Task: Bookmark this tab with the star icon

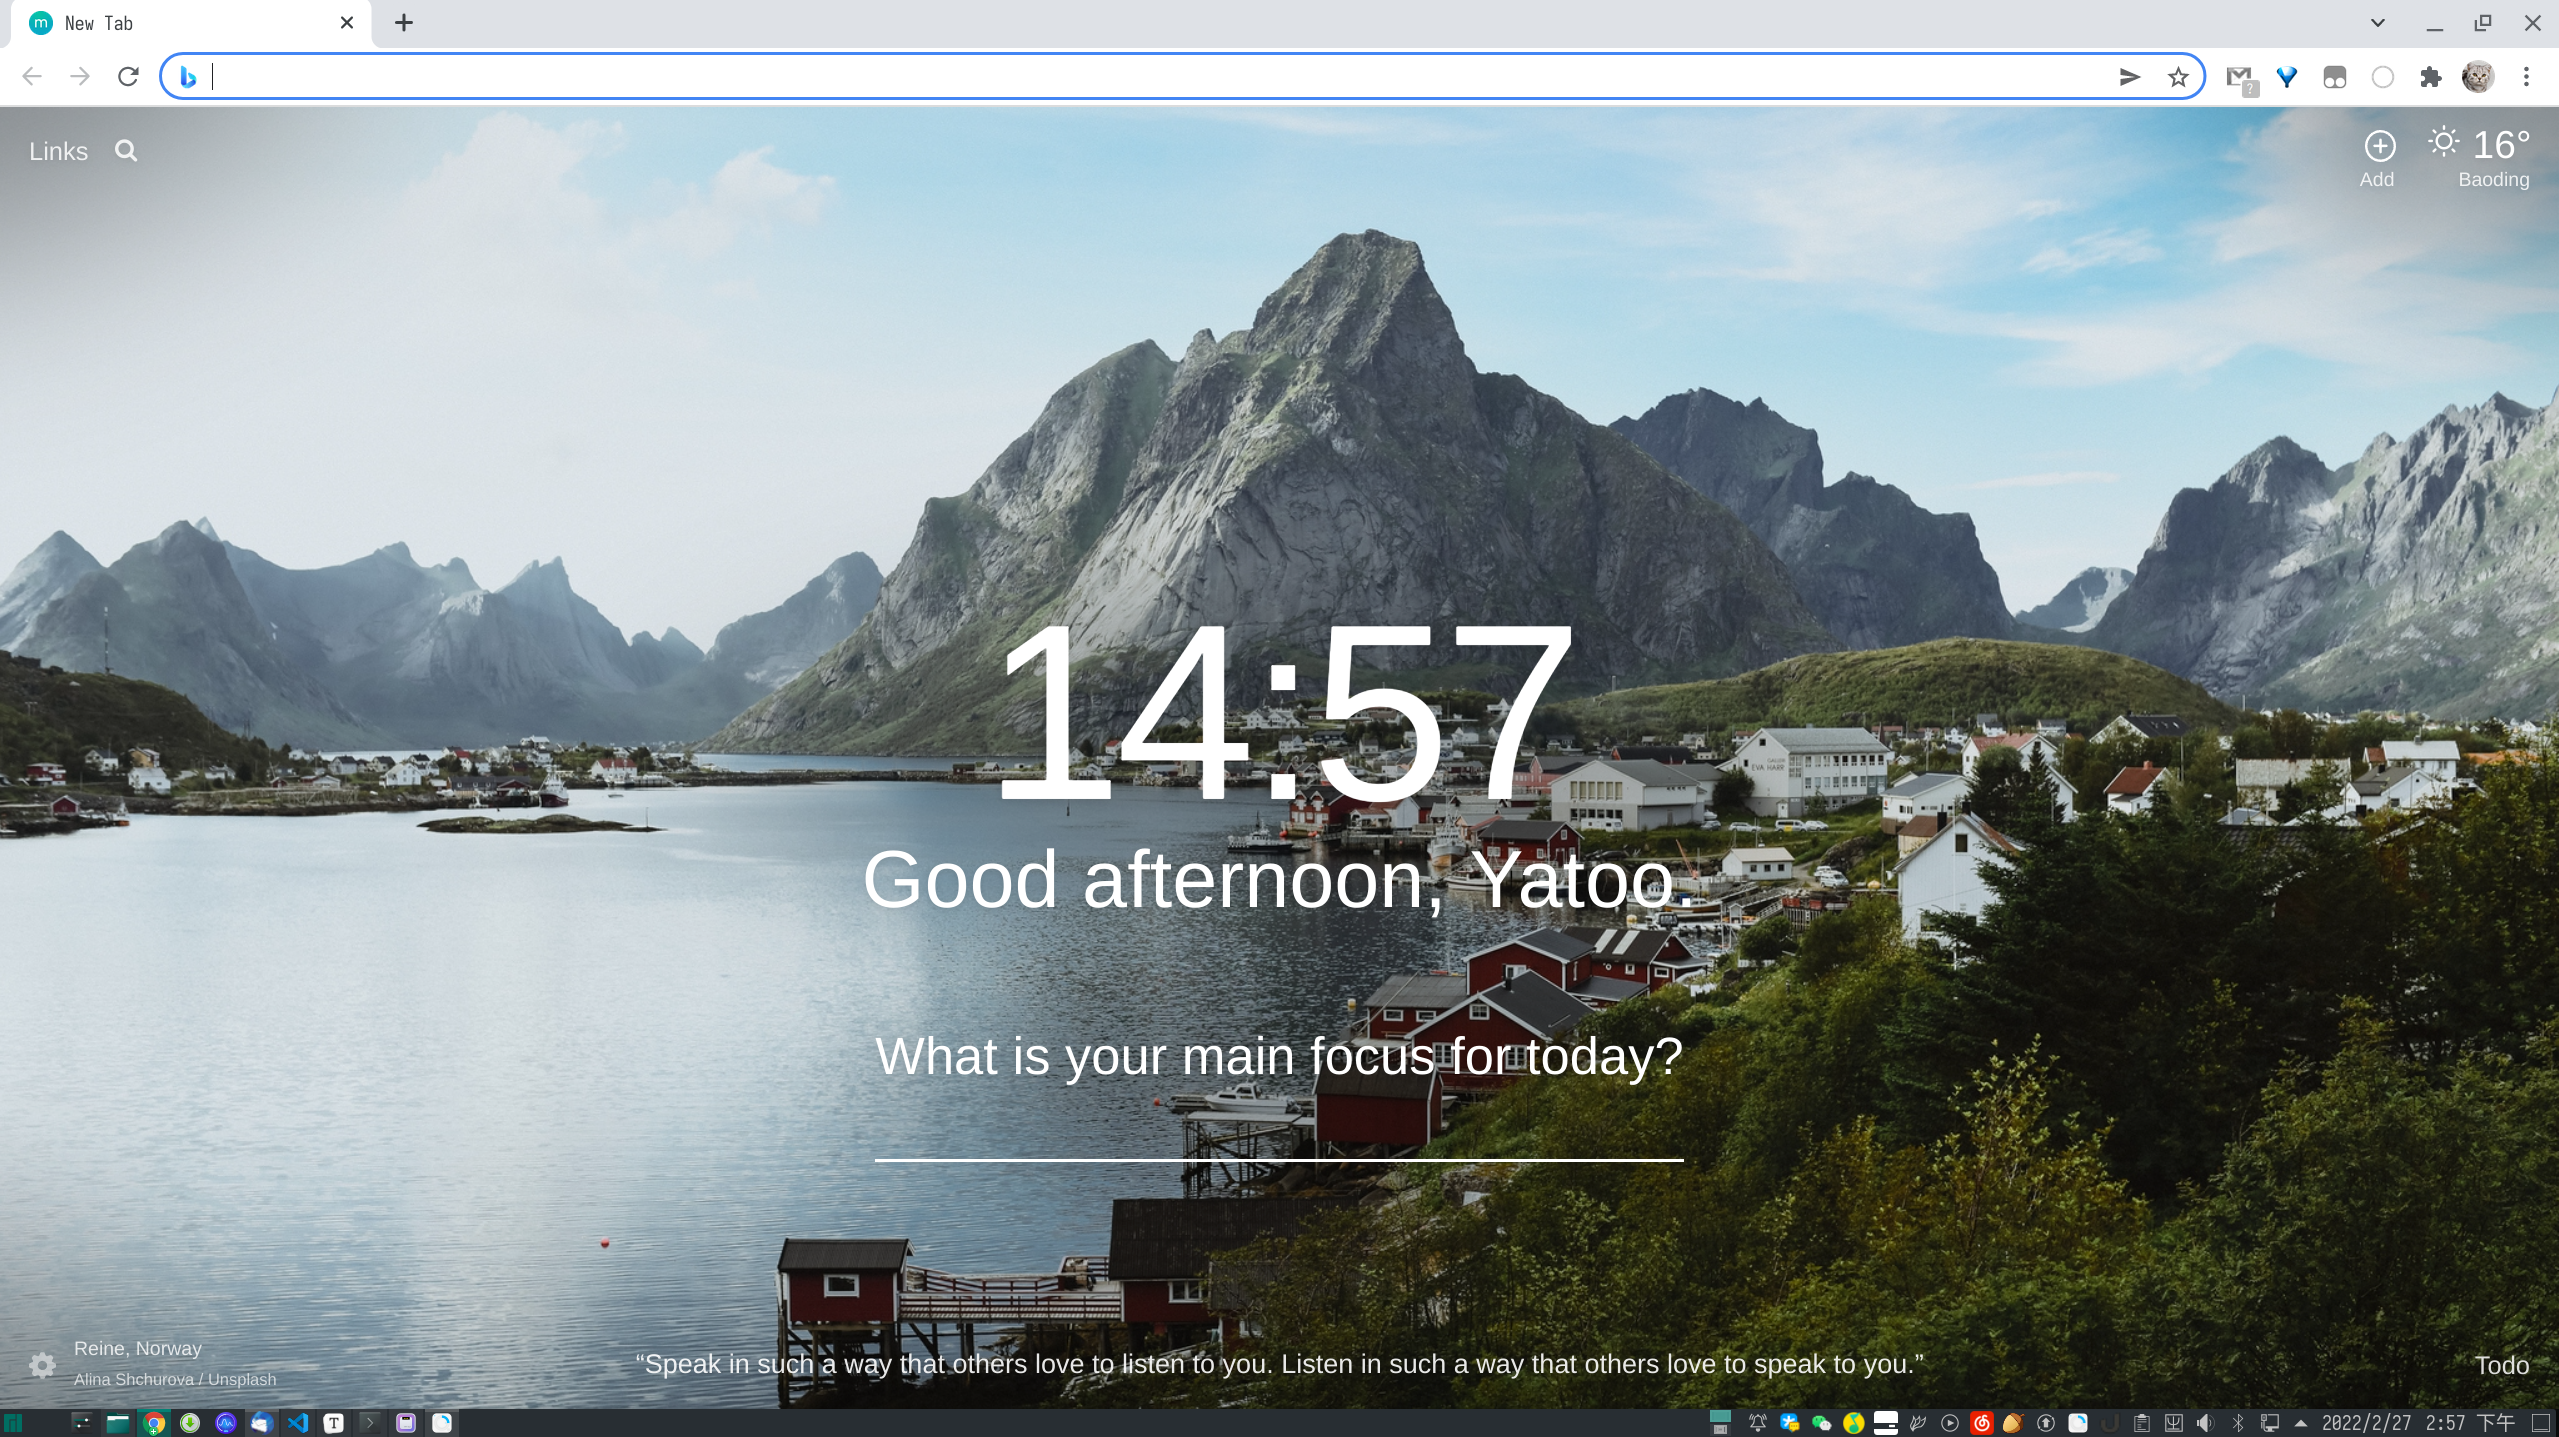Action: tap(2178, 77)
